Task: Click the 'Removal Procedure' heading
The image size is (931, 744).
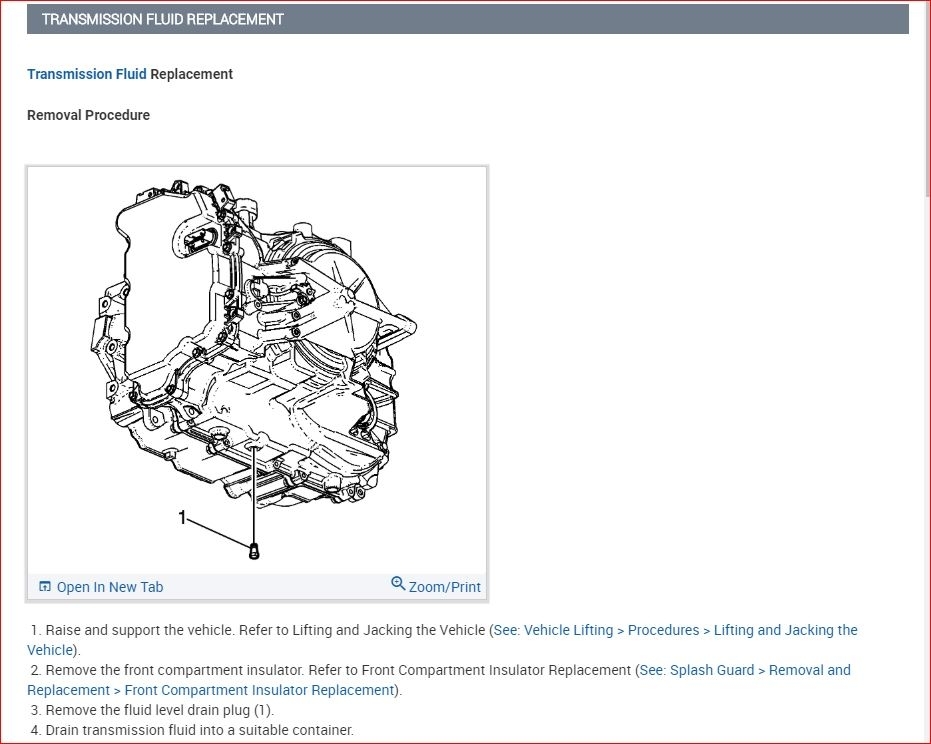Action: [88, 115]
